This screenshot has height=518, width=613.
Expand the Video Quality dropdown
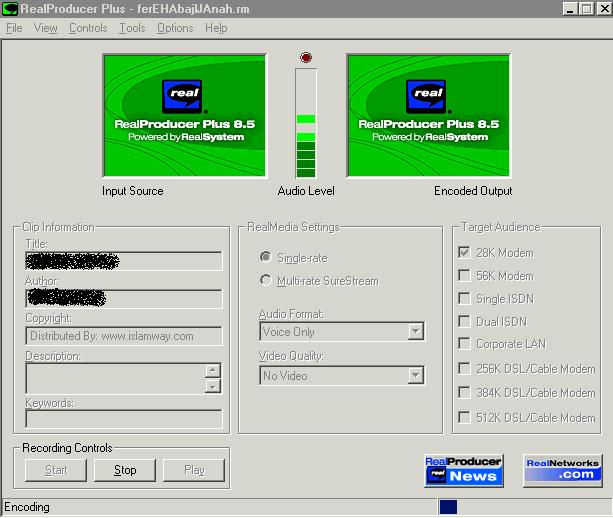[416, 376]
